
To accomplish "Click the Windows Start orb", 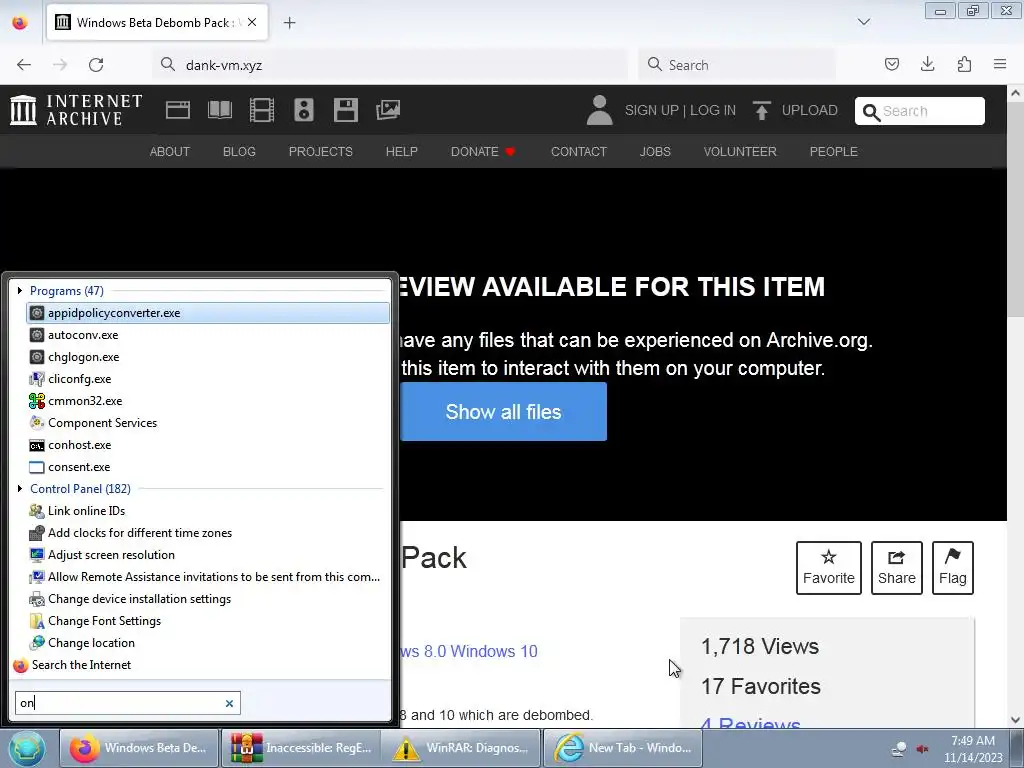I will pos(27,748).
